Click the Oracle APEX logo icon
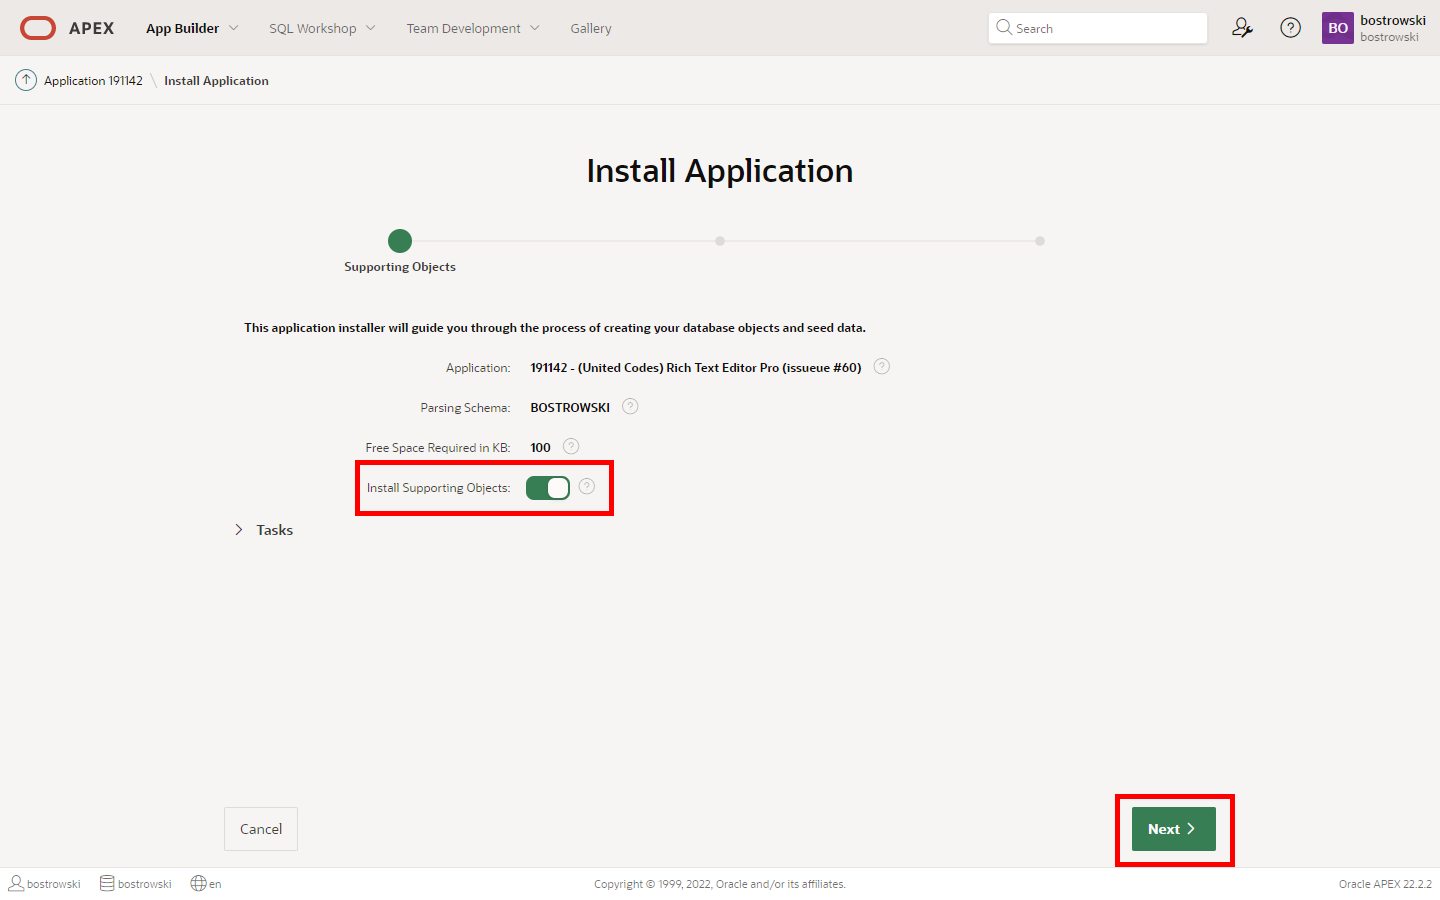The height and width of the screenshot is (900, 1440). coord(38,28)
